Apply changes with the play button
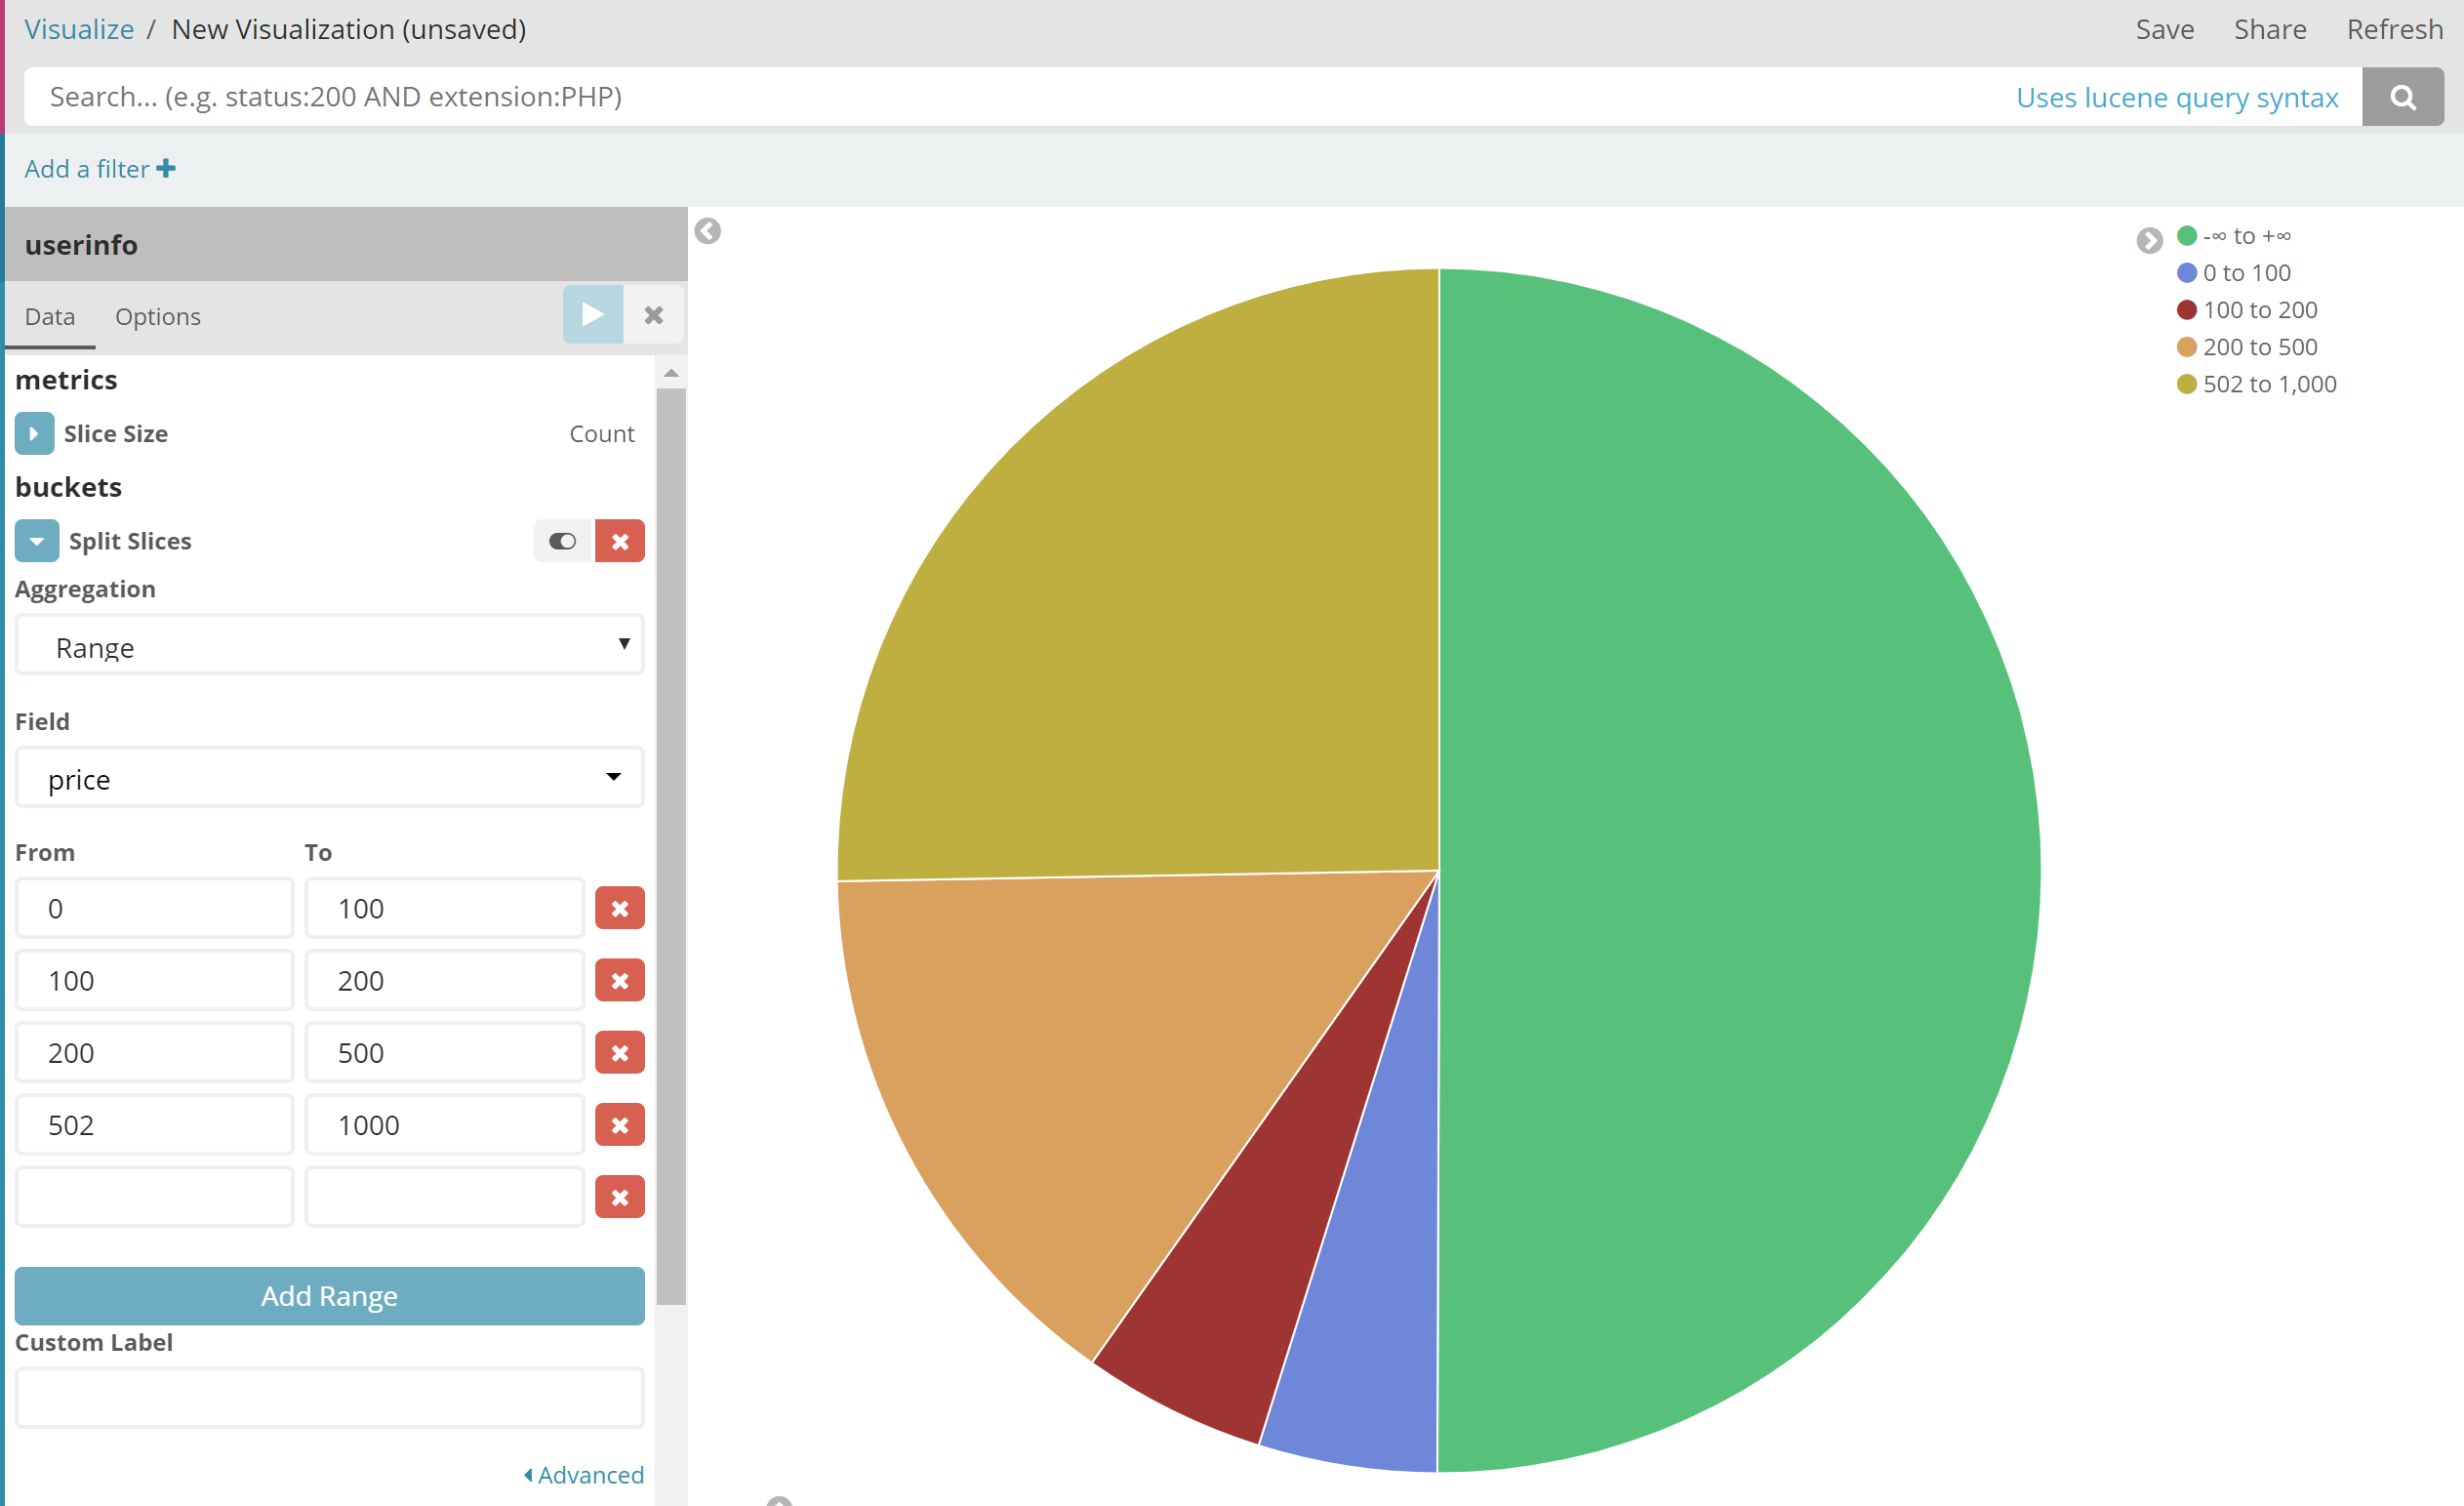The image size is (2464, 1506). tap(593, 315)
